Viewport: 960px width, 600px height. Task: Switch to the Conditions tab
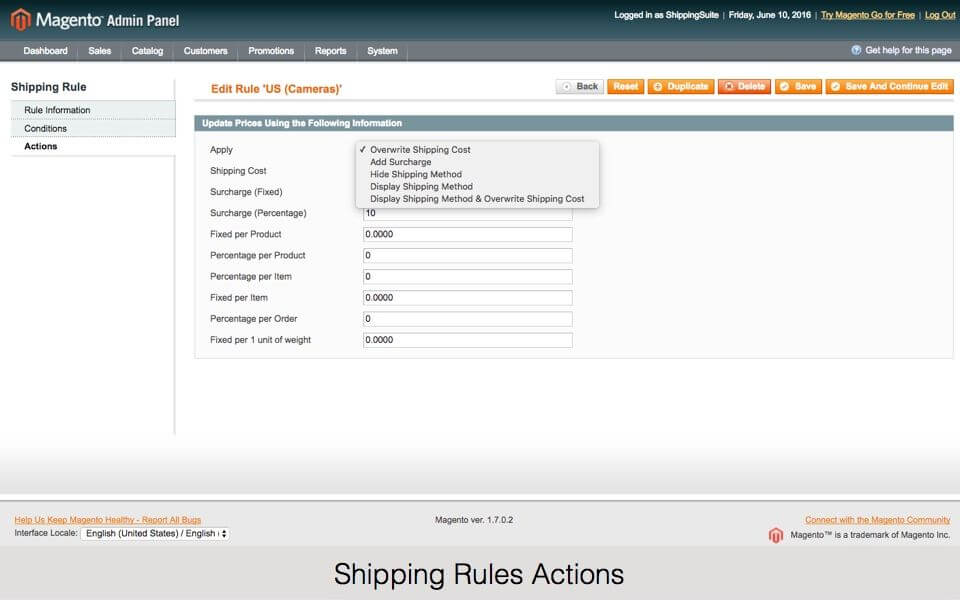[93, 129]
